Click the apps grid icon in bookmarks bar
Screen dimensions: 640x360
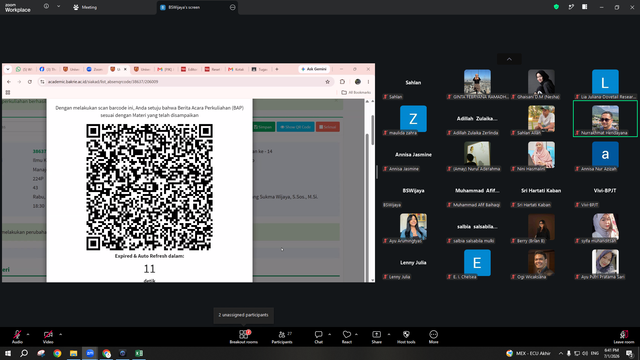pos(8,93)
